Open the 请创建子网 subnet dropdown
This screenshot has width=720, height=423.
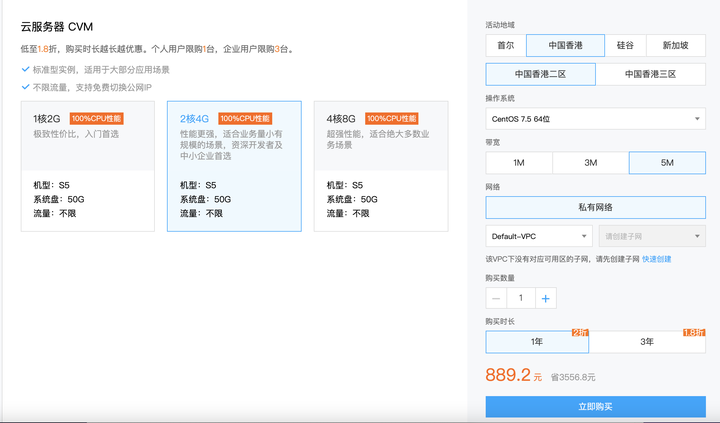652,236
